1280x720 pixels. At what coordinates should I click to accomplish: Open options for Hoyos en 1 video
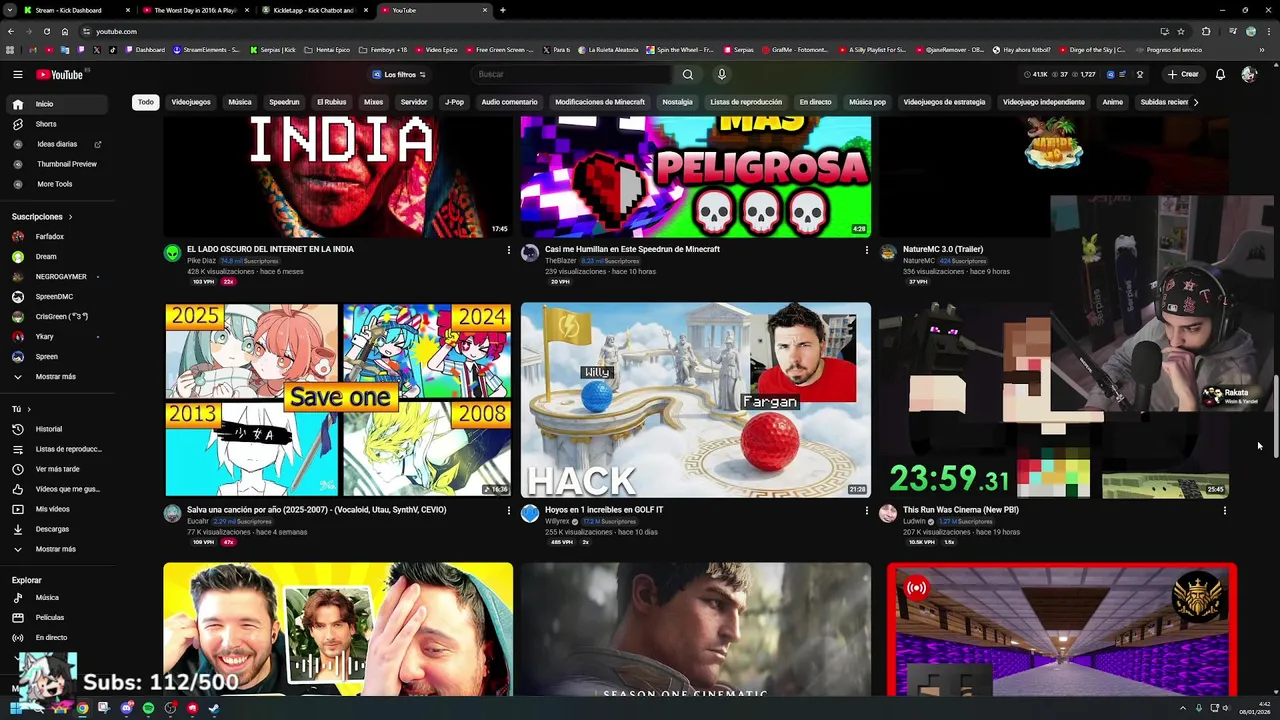[866, 511]
